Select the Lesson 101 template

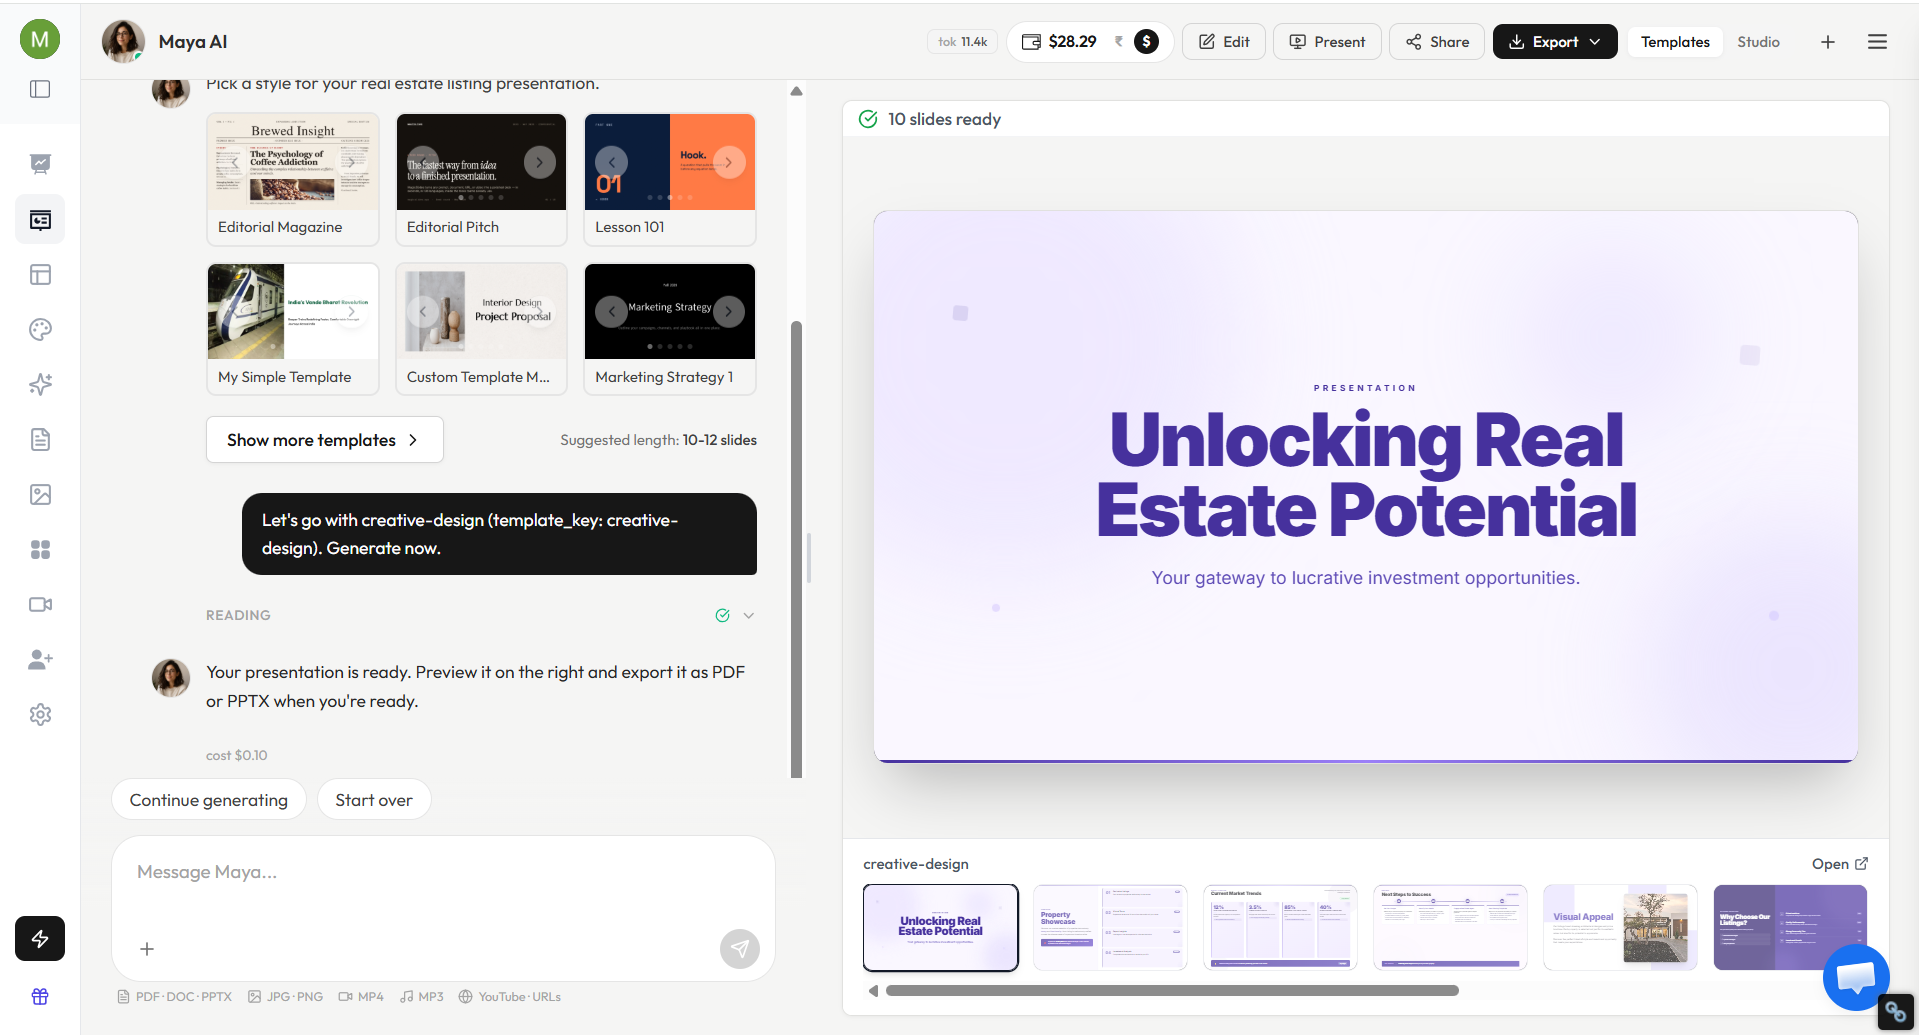[x=670, y=179]
